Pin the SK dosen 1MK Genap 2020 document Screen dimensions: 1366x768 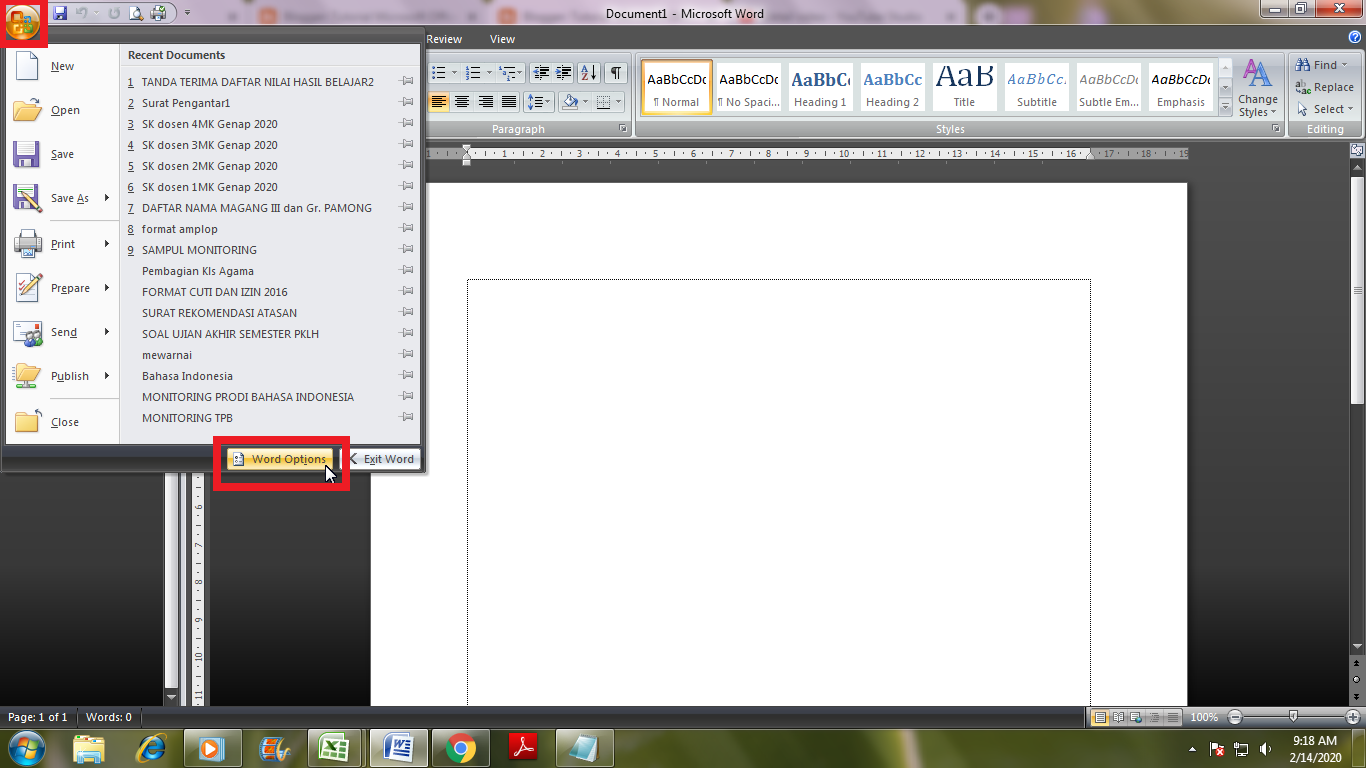pos(407,187)
